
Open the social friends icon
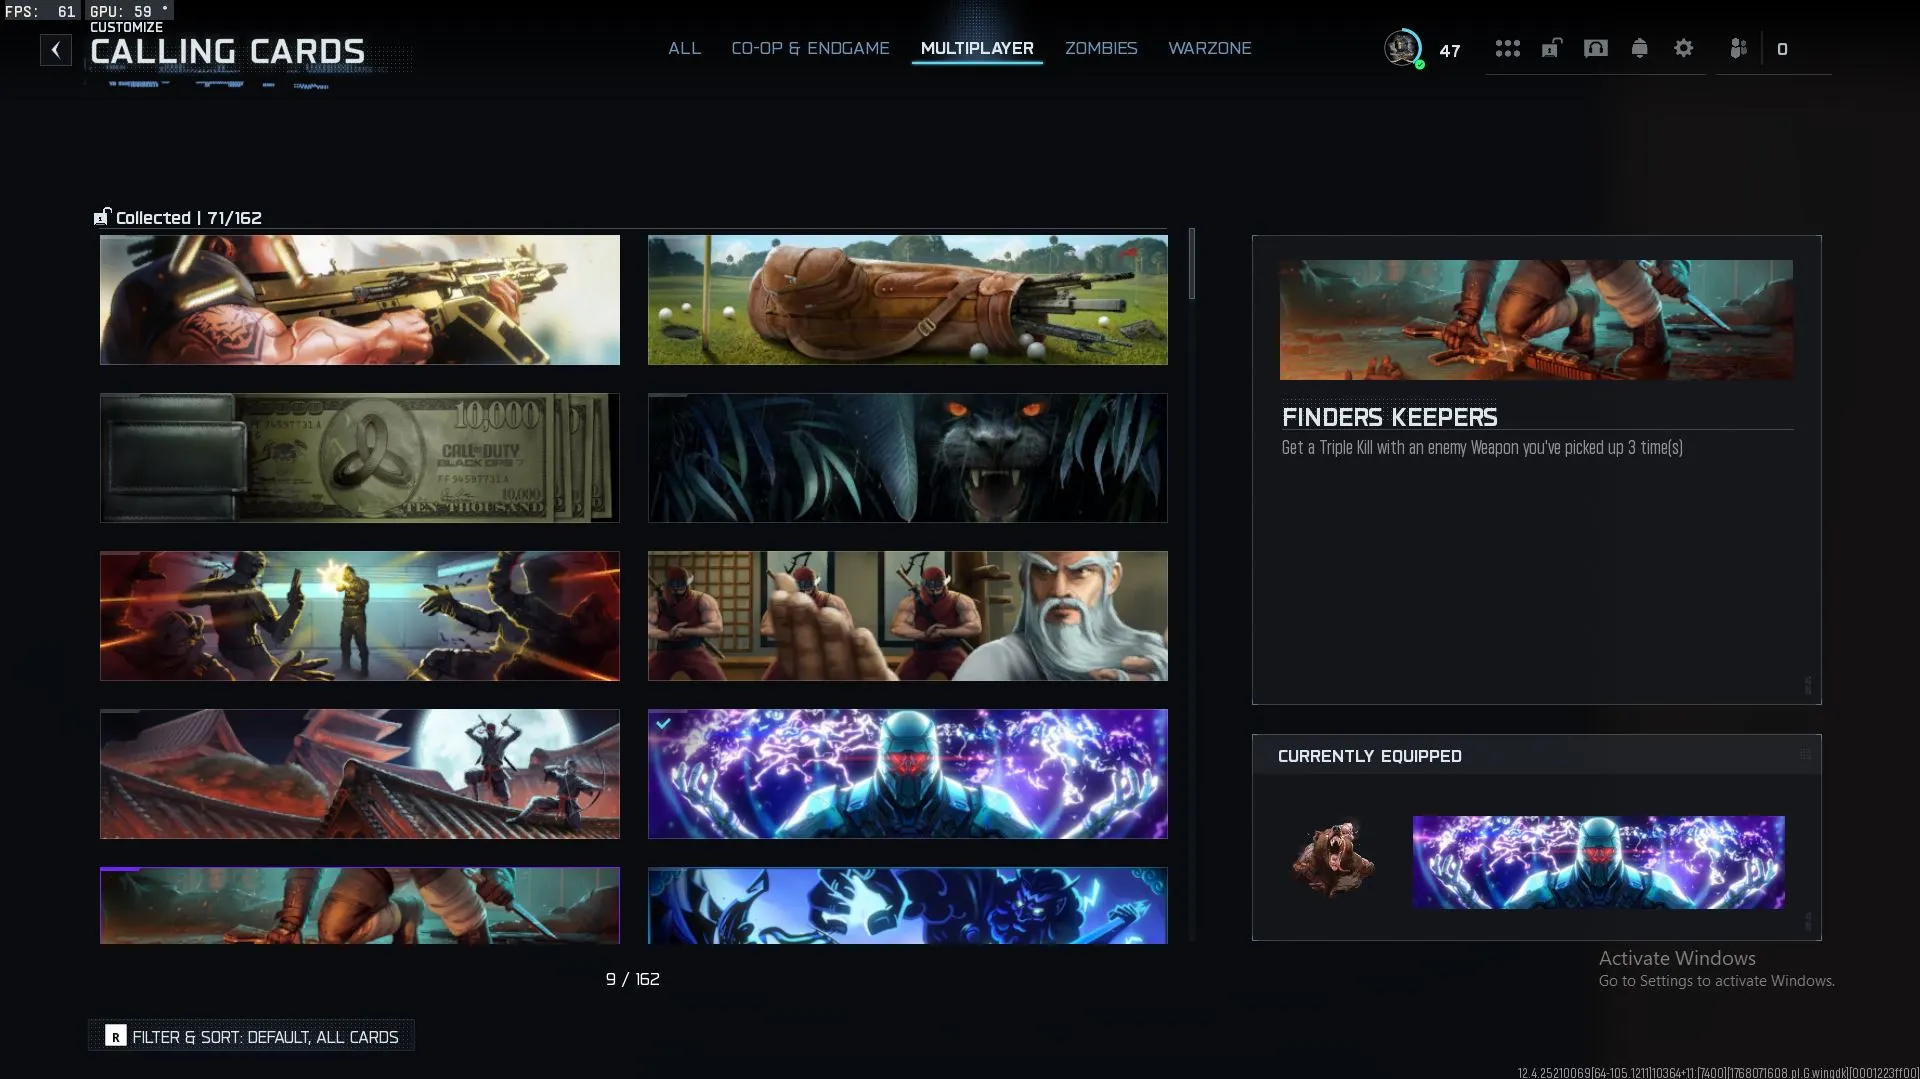point(1738,48)
